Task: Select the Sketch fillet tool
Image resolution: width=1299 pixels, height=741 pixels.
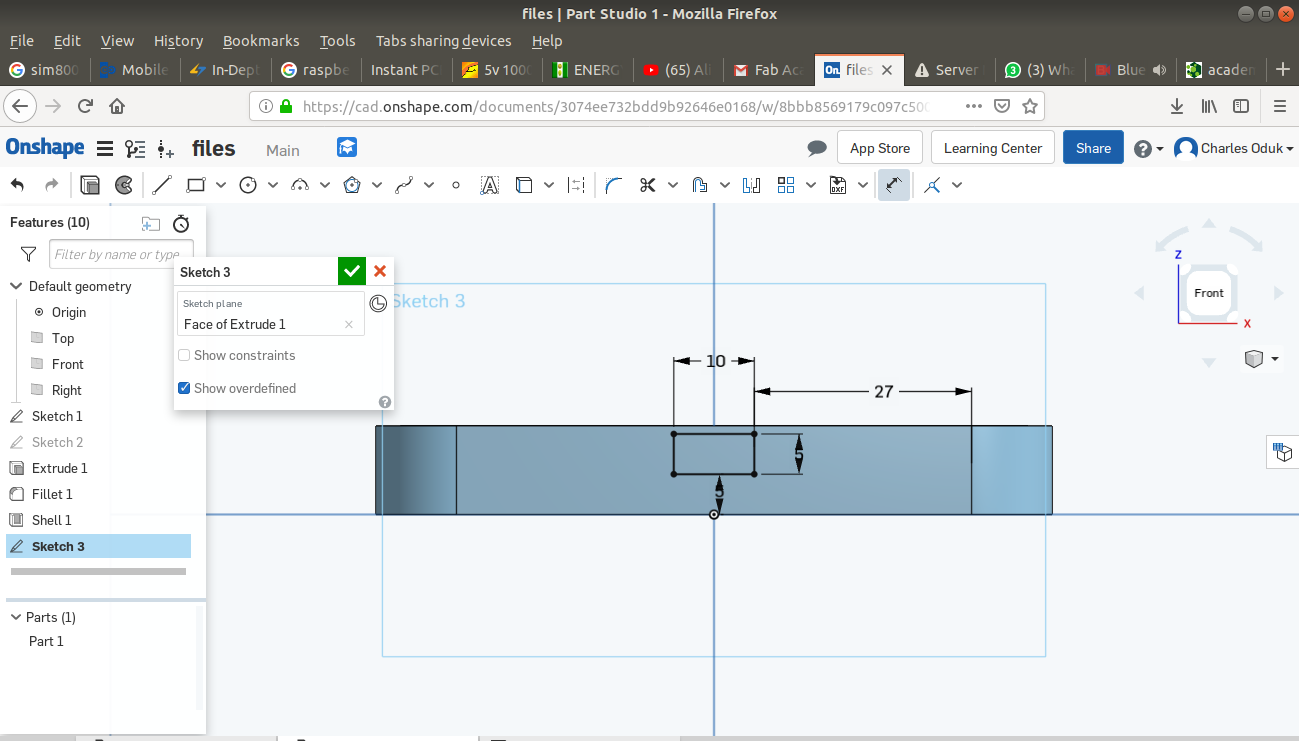Action: [614, 185]
